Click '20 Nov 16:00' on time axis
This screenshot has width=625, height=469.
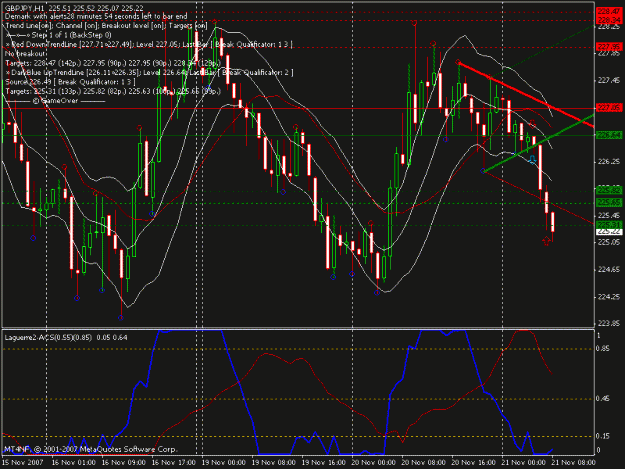click(473, 463)
